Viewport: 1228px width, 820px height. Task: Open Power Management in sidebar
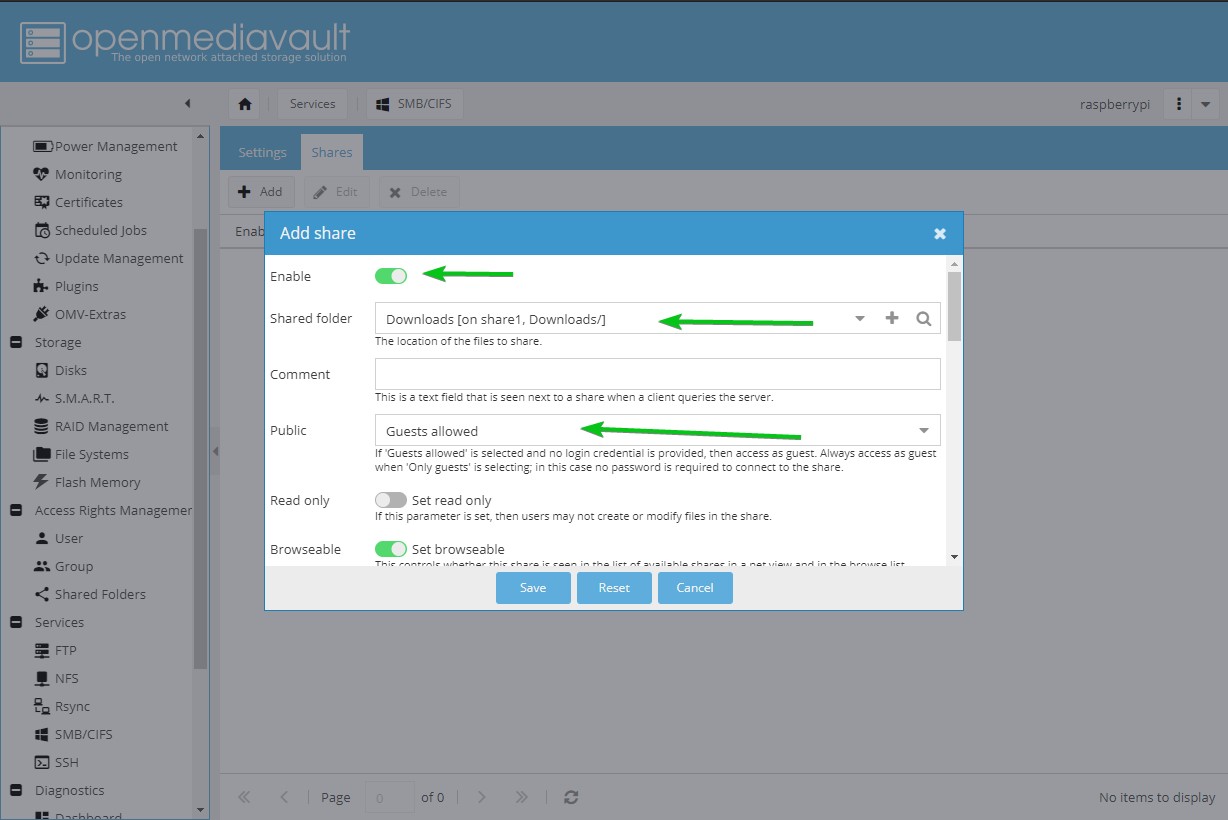pyautogui.click(x=105, y=146)
